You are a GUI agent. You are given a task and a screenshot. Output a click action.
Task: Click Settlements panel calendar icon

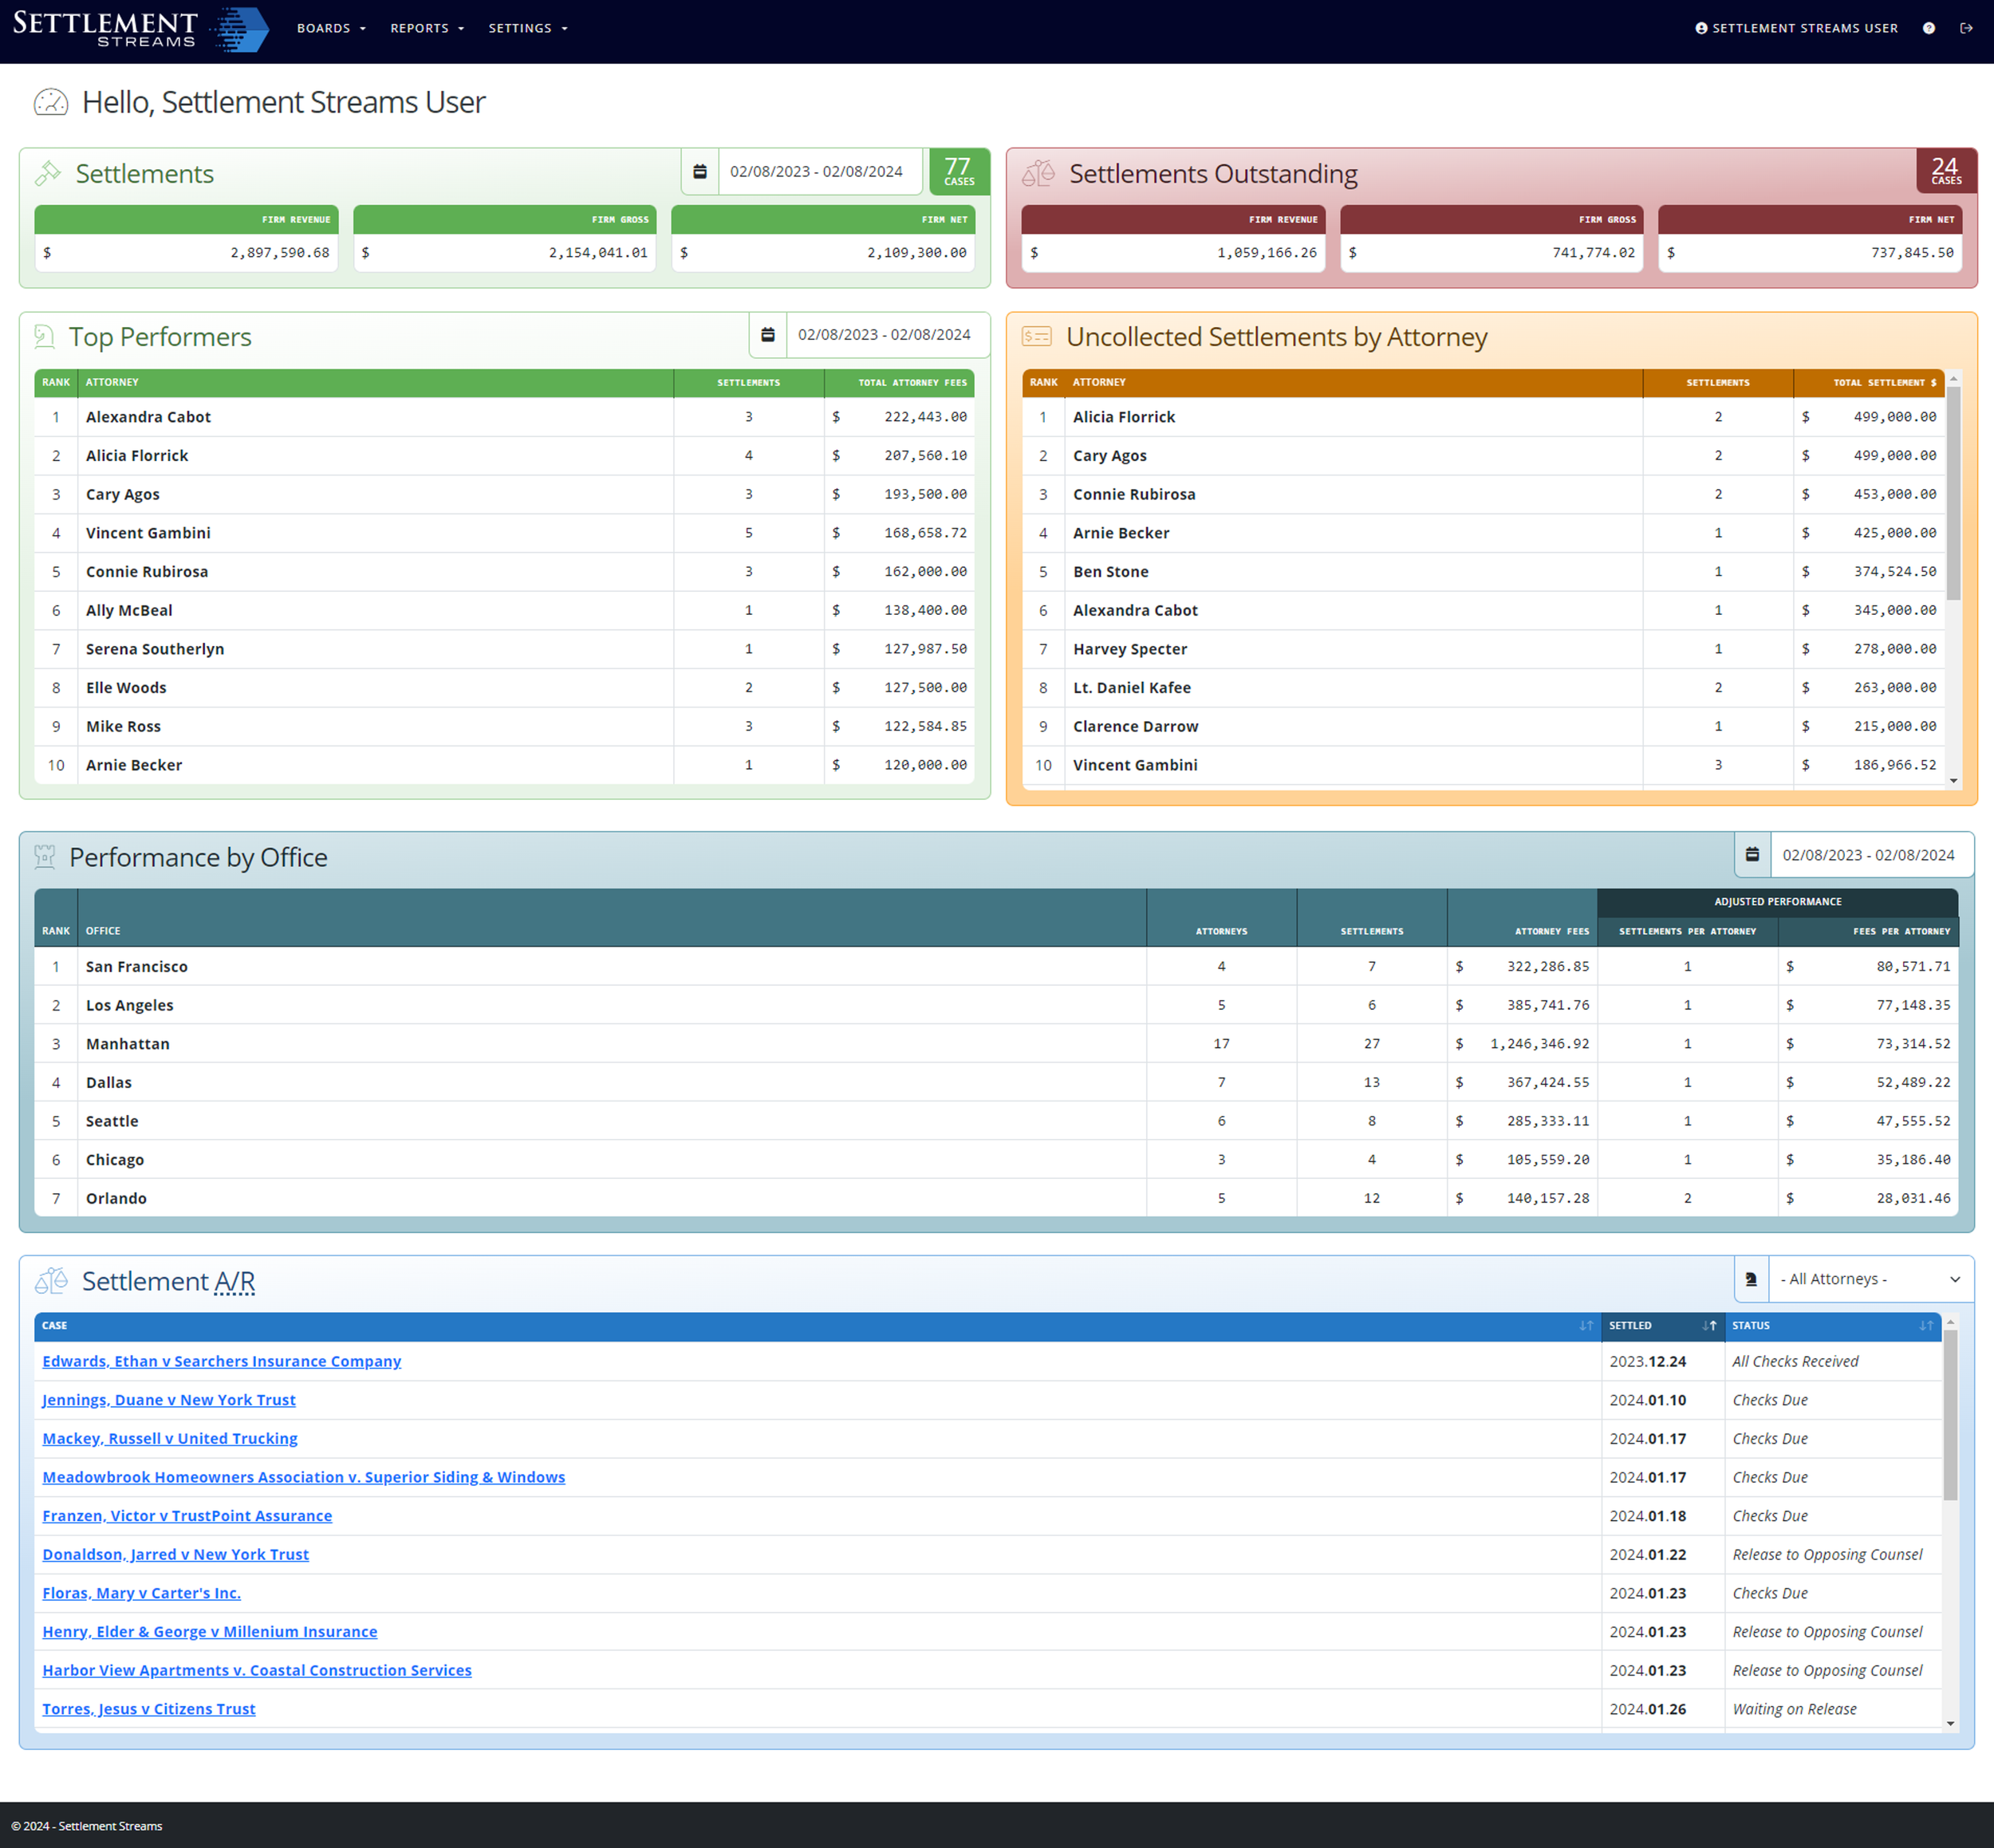click(700, 172)
